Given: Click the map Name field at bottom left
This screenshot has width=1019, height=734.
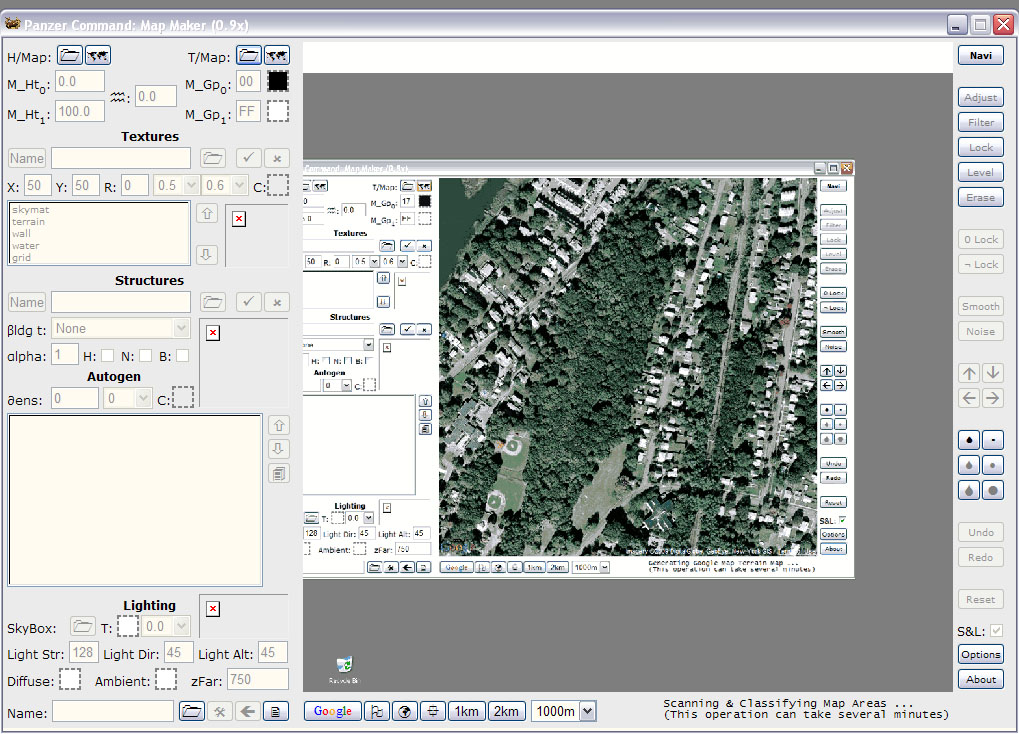Looking at the screenshot, I should click(x=113, y=711).
